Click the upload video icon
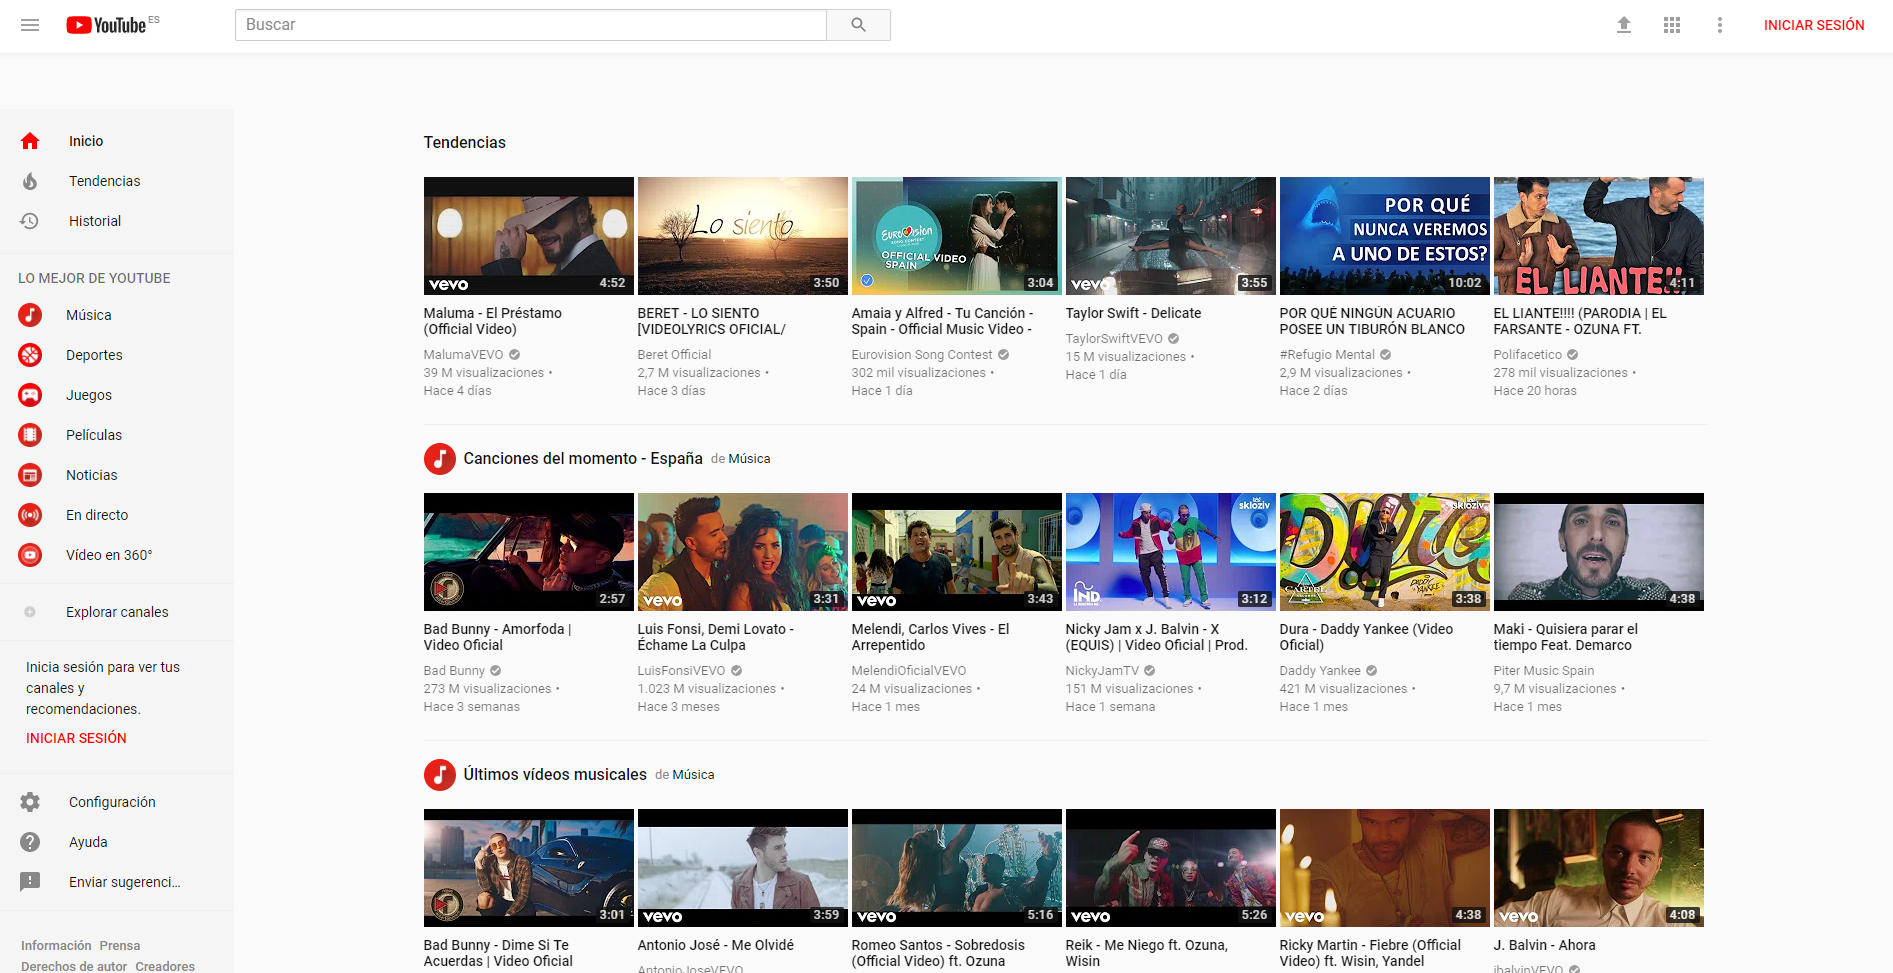Image resolution: width=1893 pixels, height=973 pixels. click(1624, 25)
